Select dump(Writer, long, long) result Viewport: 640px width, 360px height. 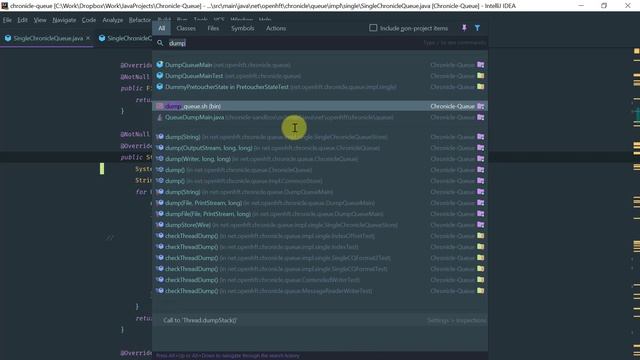[320, 159]
